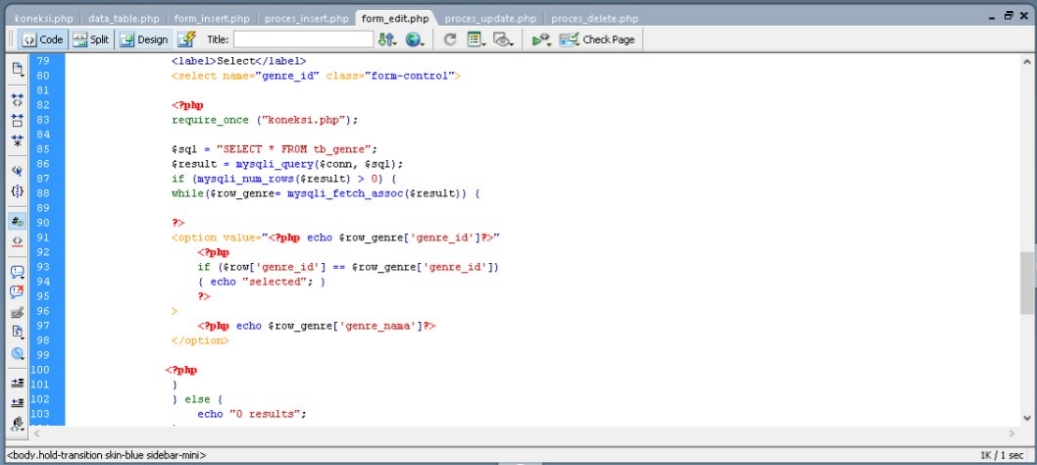Click the horizontal scrollbar right arrow
Viewport: 1037px width, 465px height.
pos(1011,434)
